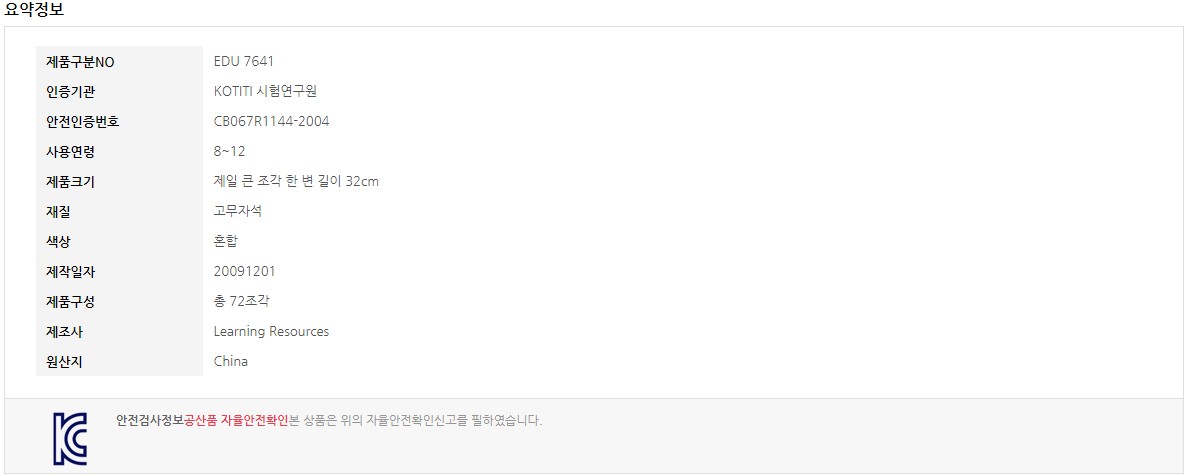
Task: Click the 고무자석 material value
Action: coord(238,211)
